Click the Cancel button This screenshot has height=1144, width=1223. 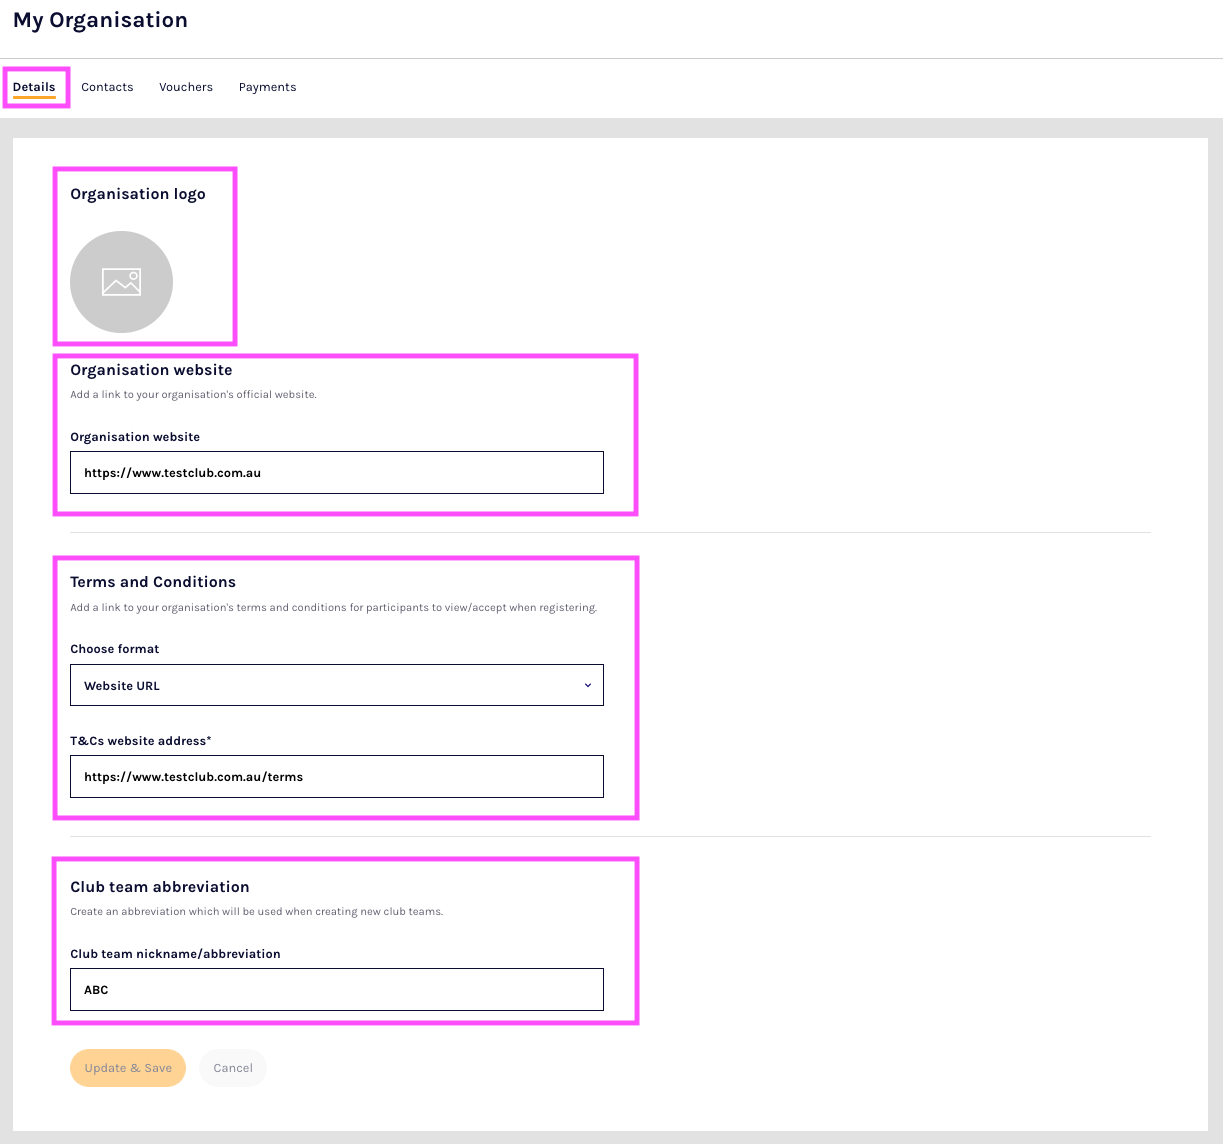pyautogui.click(x=233, y=1068)
